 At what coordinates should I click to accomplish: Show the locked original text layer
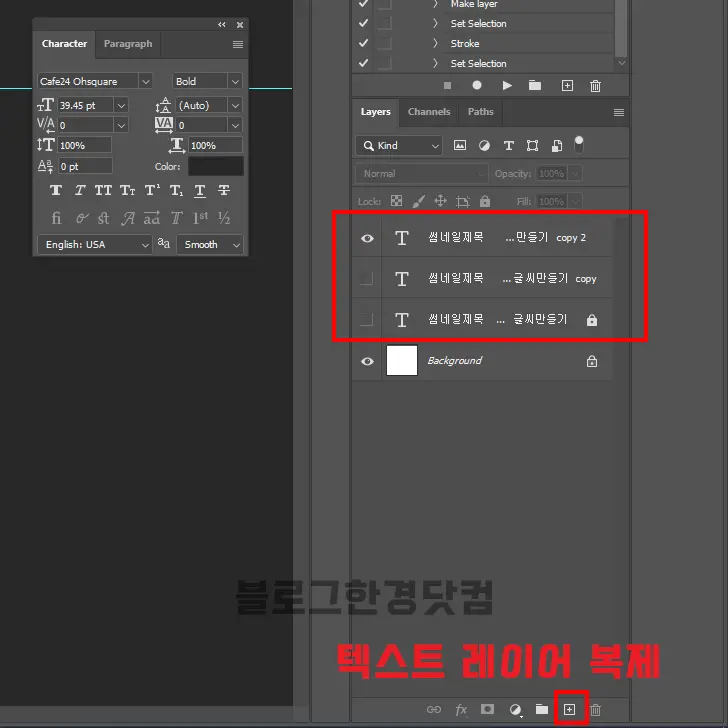click(367, 319)
